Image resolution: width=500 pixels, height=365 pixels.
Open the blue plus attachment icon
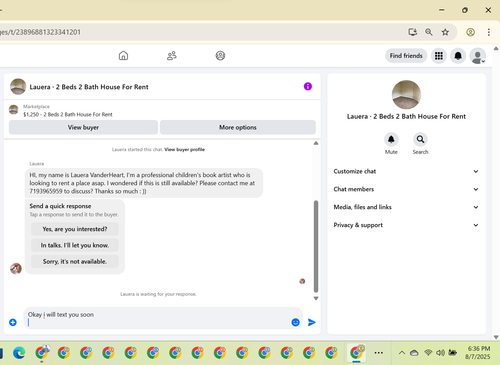13,322
